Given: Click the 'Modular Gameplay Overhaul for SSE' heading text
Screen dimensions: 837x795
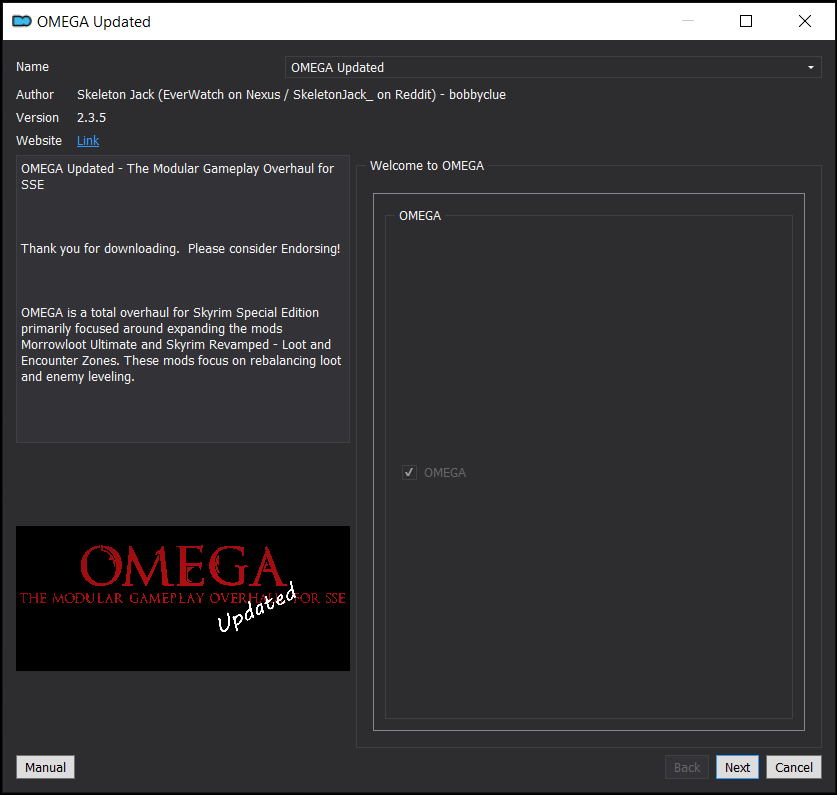Looking at the screenshot, I should point(178,176).
